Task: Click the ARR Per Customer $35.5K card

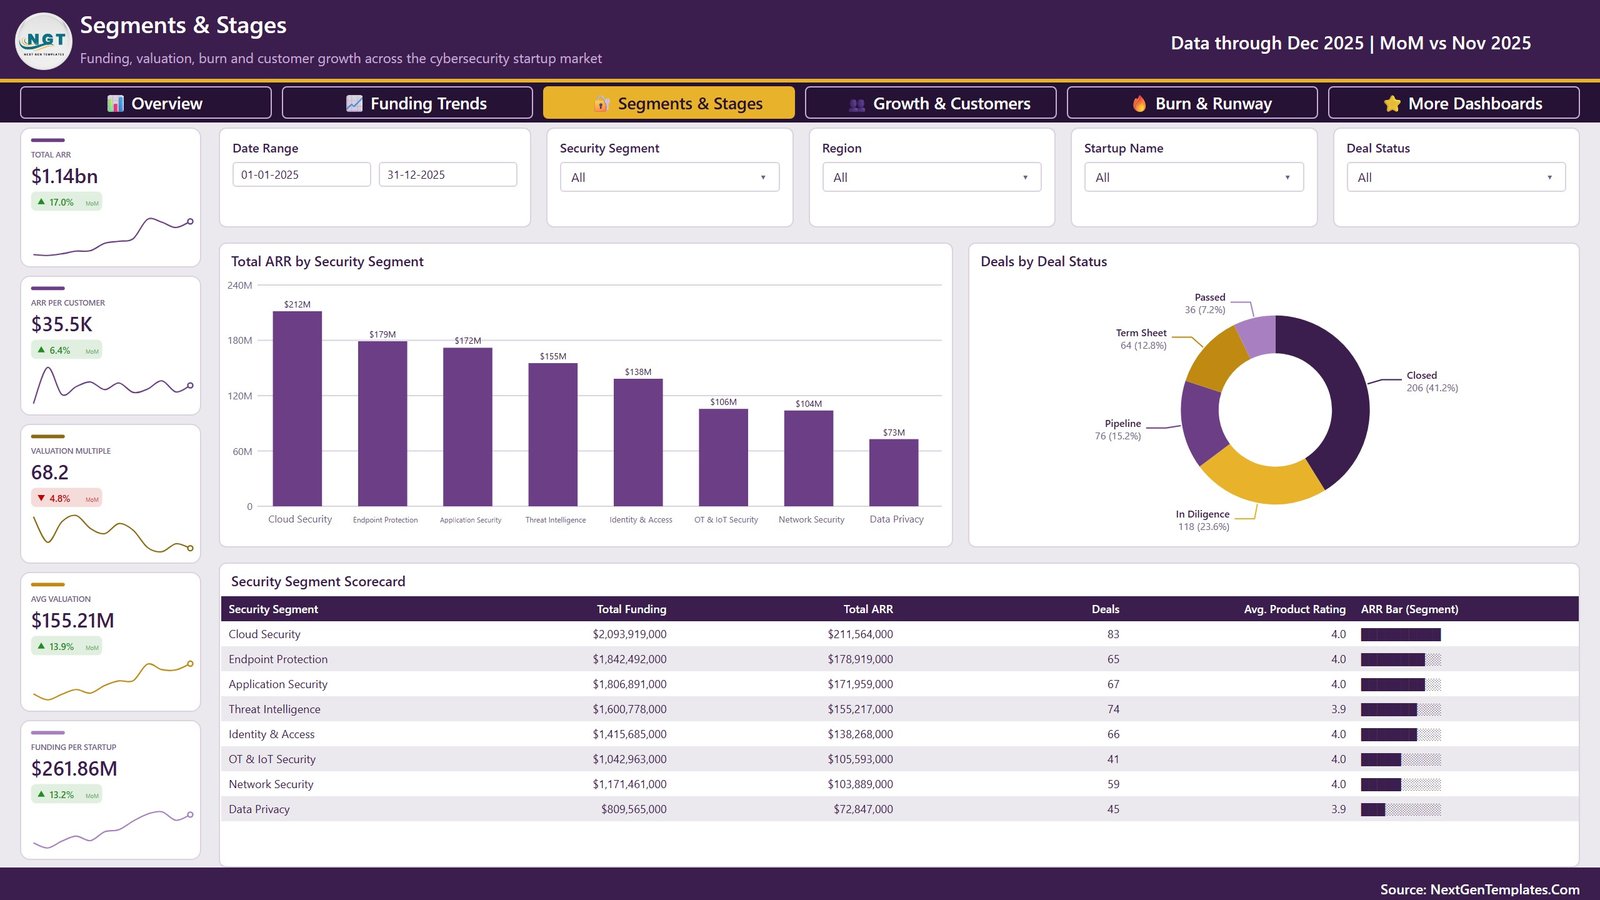Action: pyautogui.click(x=111, y=346)
